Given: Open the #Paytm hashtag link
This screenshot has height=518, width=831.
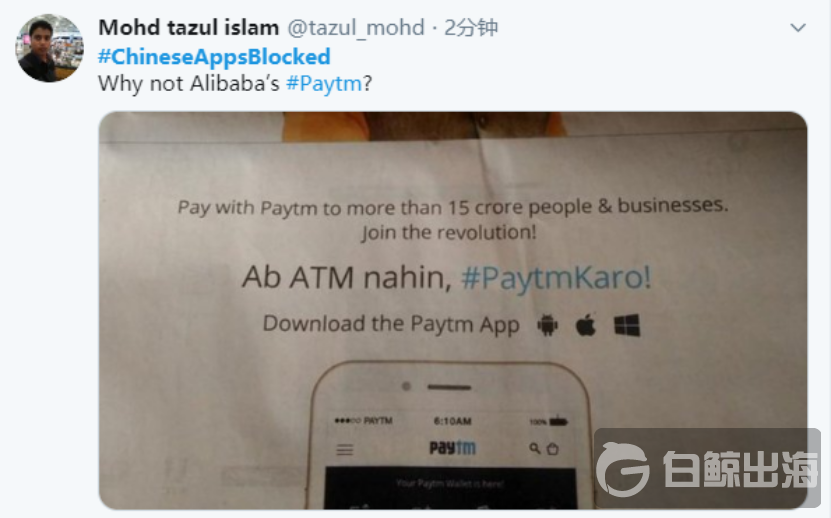Looking at the screenshot, I should point(324,84).
